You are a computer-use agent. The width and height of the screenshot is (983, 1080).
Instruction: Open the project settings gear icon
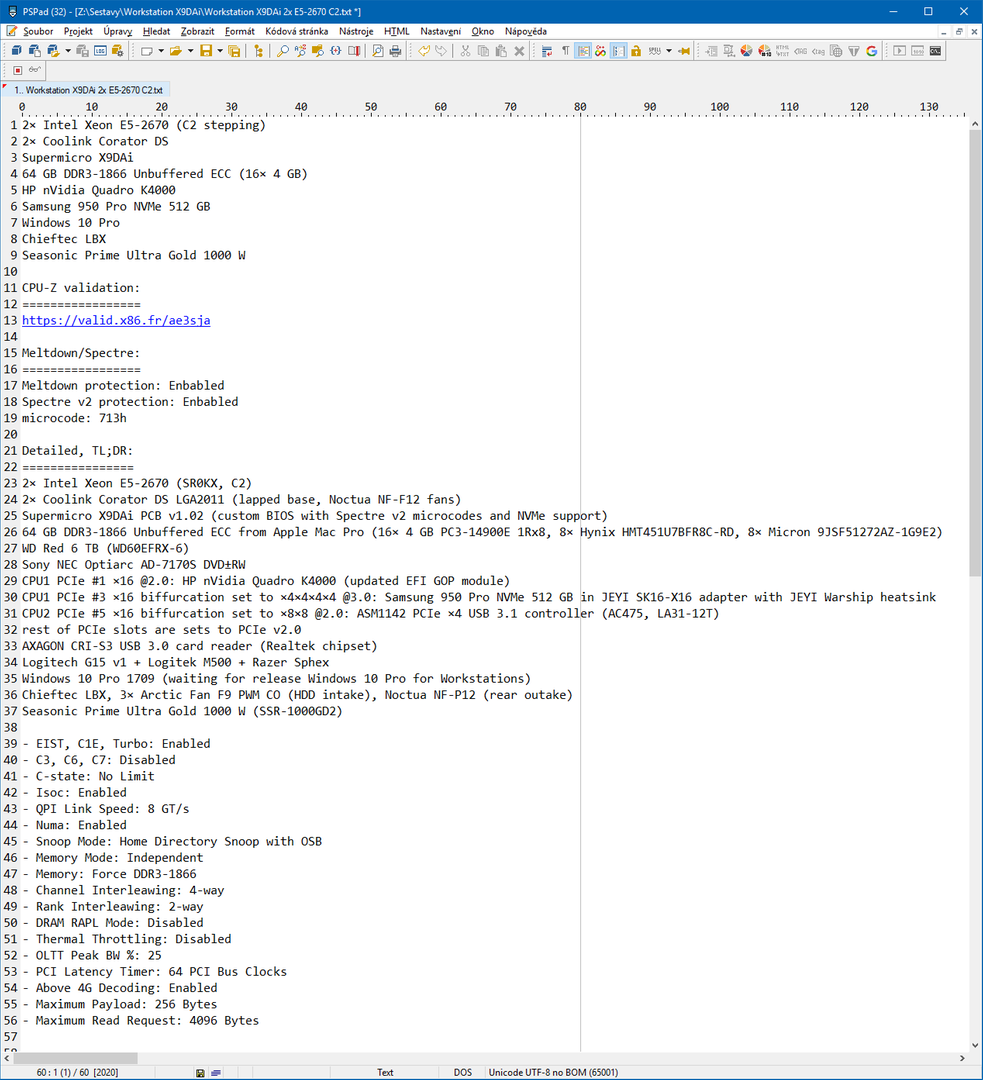click(x=118, y=51)
